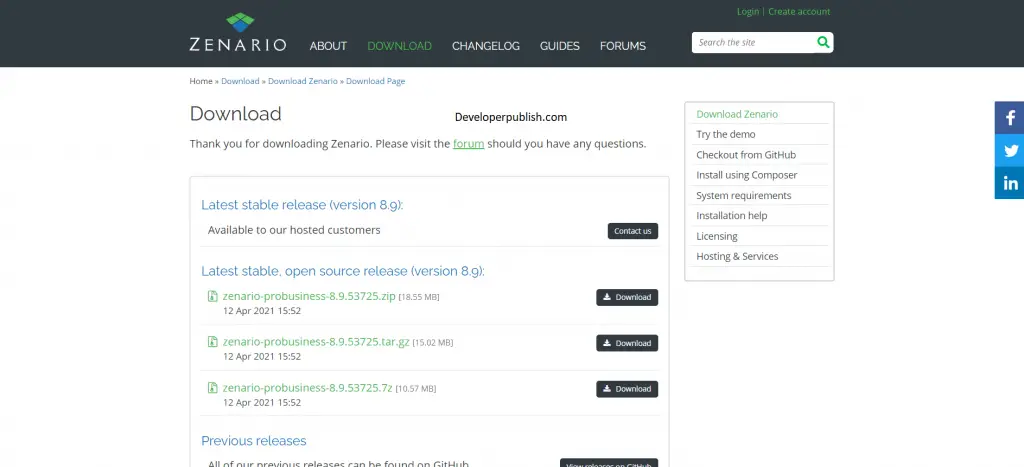The width and height of the screenshot is (1024, 467).
Task: Visit the FORUMS section
Action: point(623,46)
